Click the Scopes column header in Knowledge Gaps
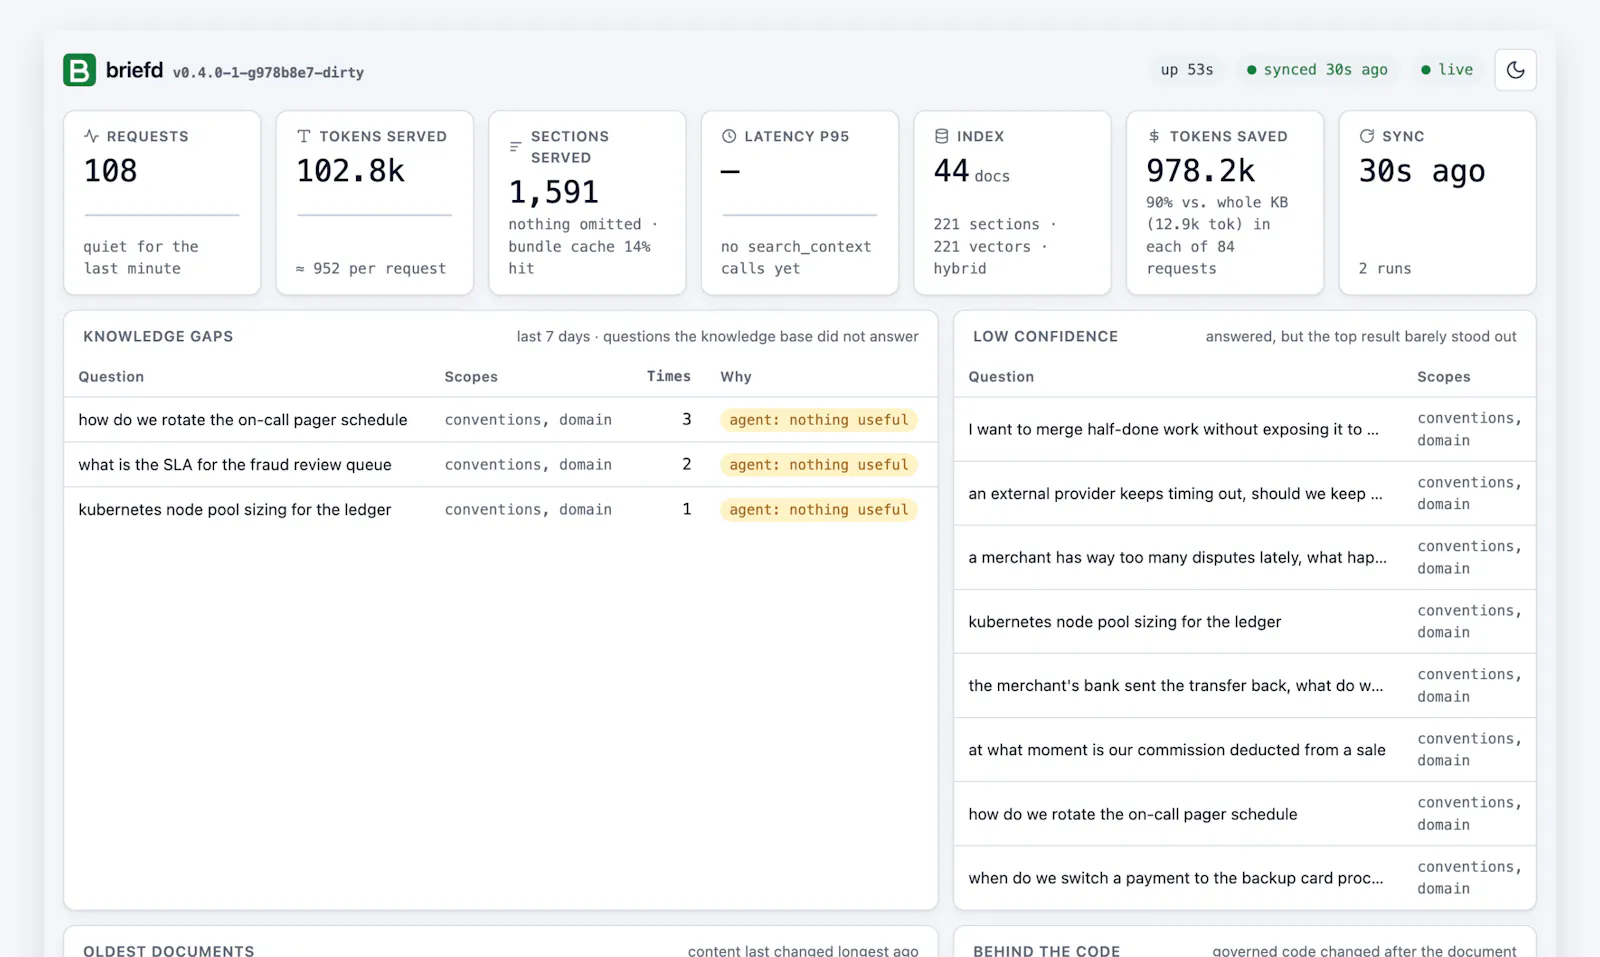 pos(471,377)
